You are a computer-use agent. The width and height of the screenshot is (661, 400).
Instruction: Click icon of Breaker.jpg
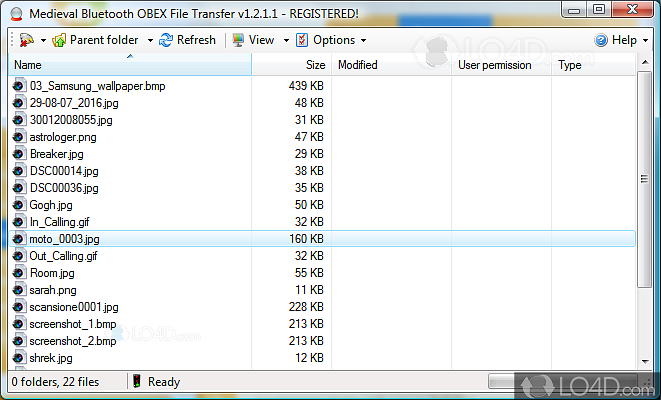pyautogui.click(x=19, y=154)
